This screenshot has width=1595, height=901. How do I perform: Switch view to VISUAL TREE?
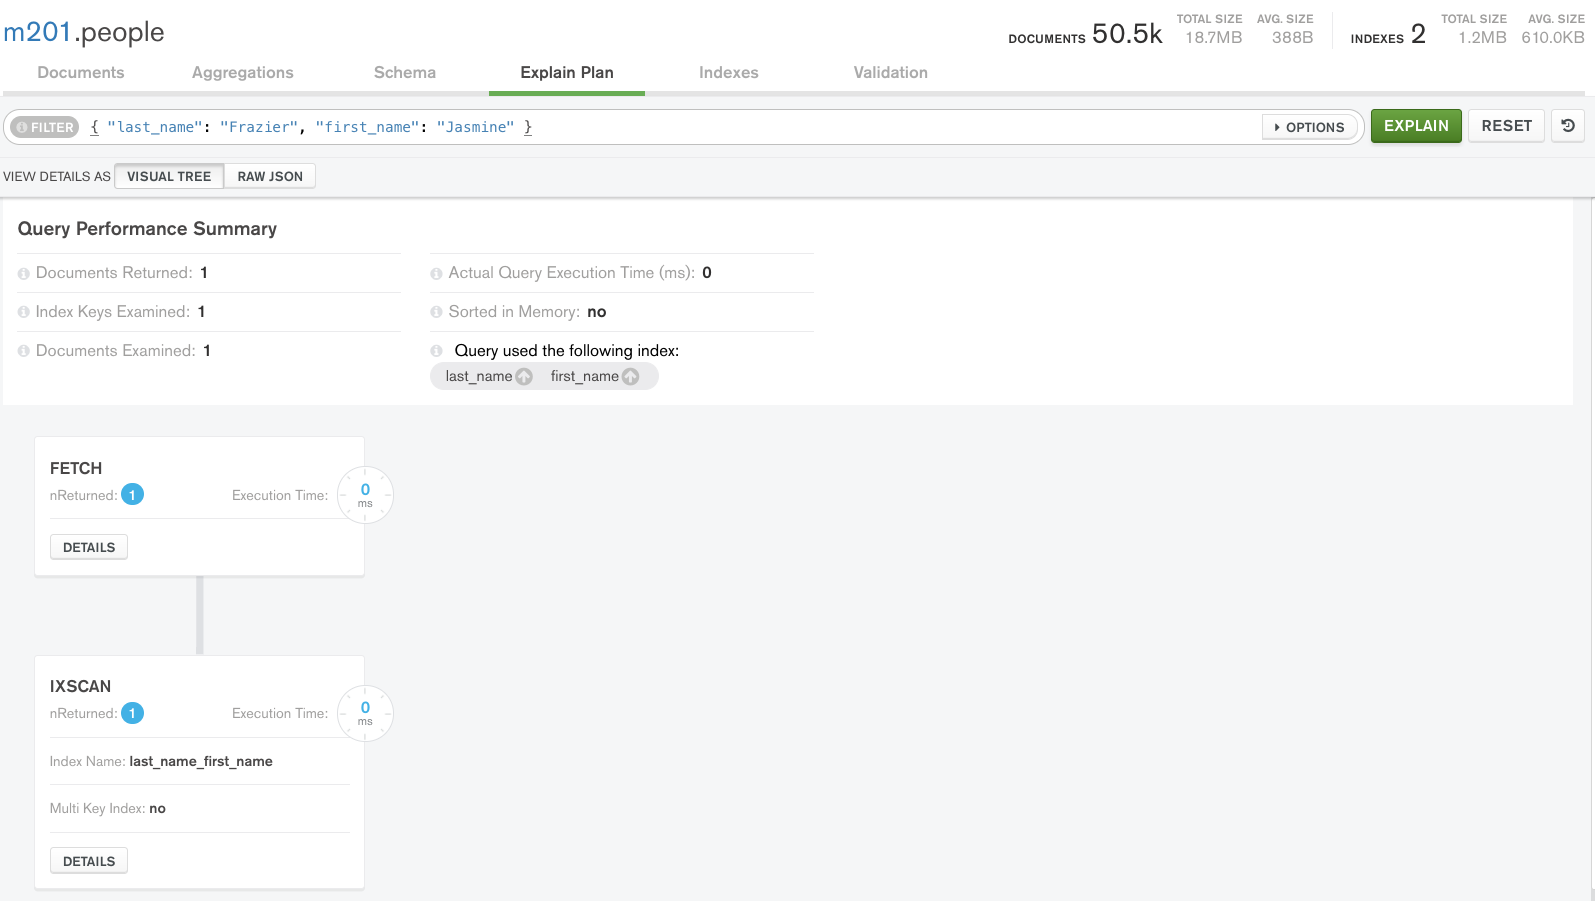coord(169,176)
